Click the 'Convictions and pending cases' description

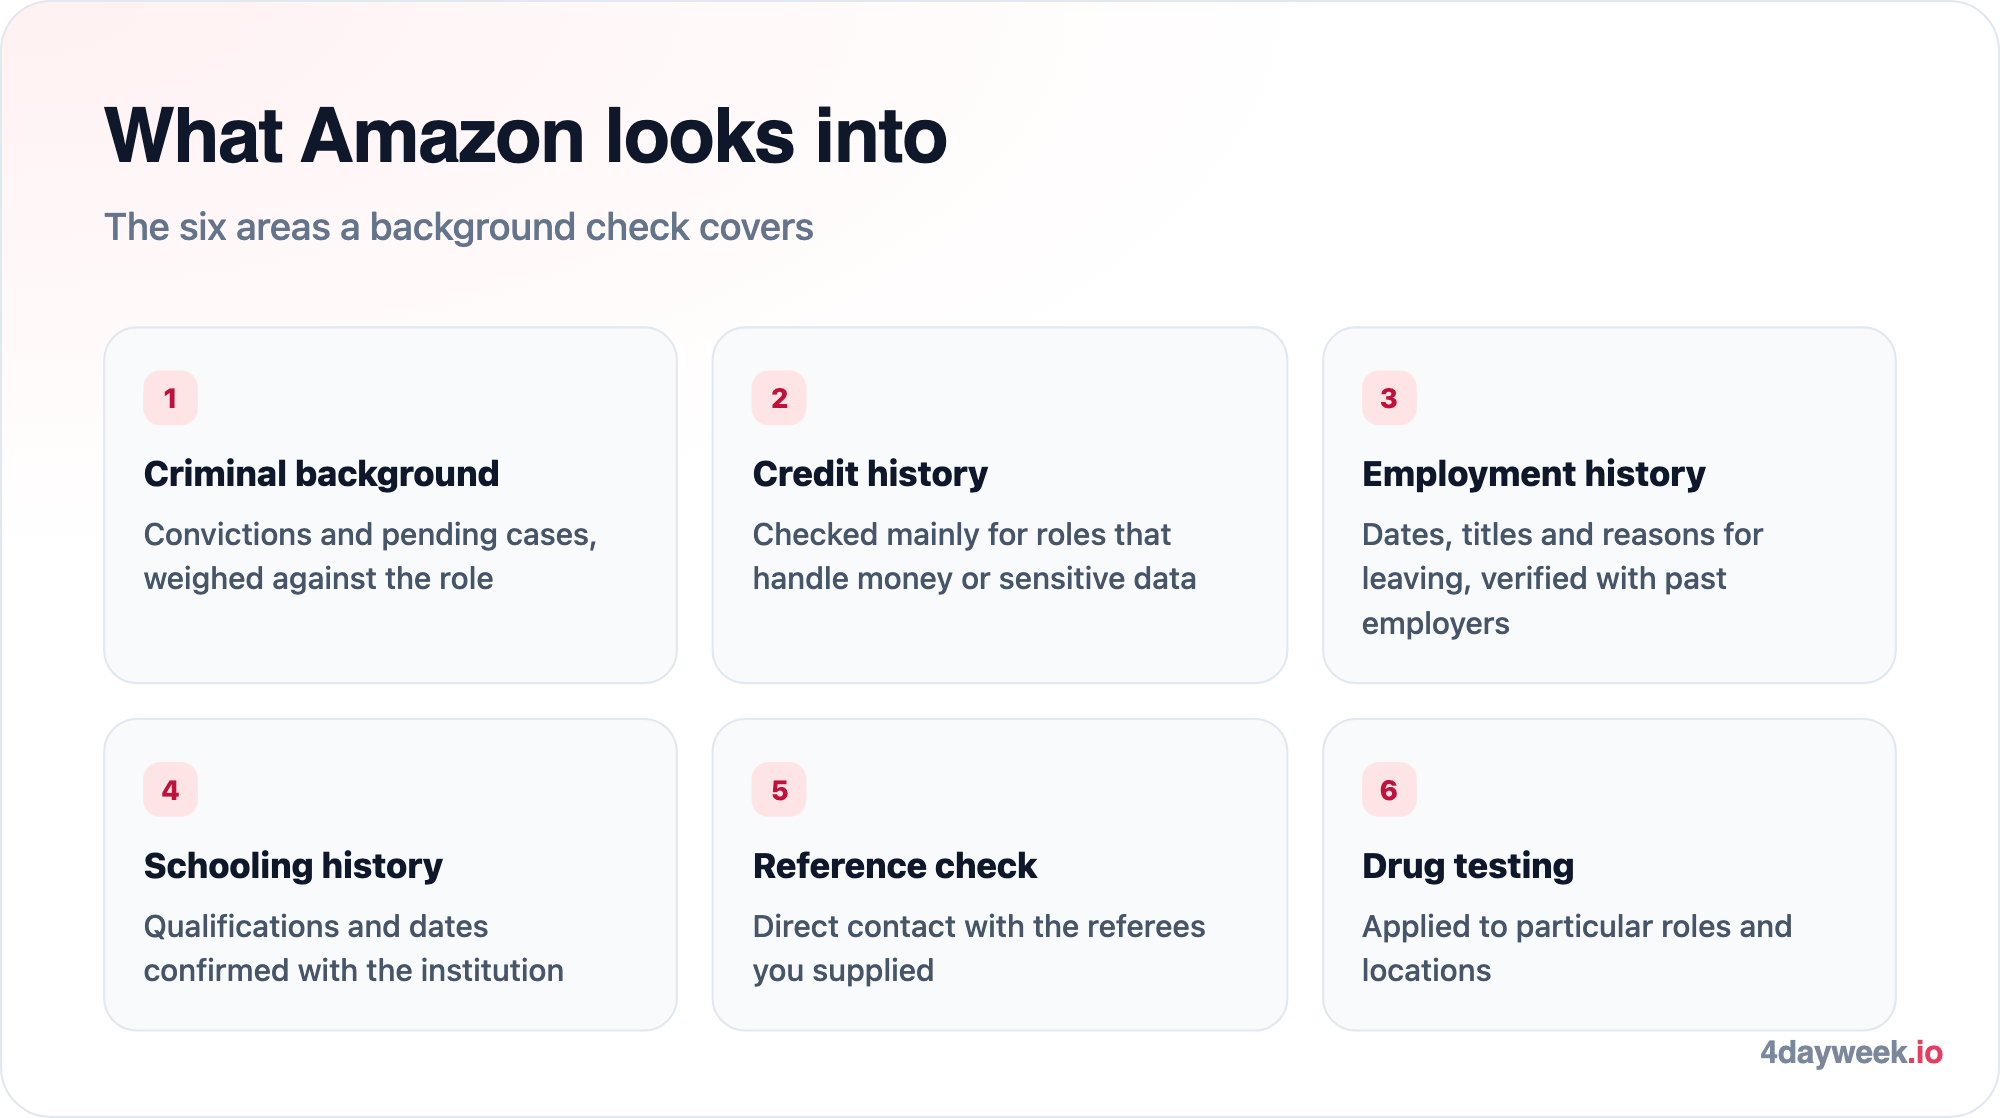[370, 556]
